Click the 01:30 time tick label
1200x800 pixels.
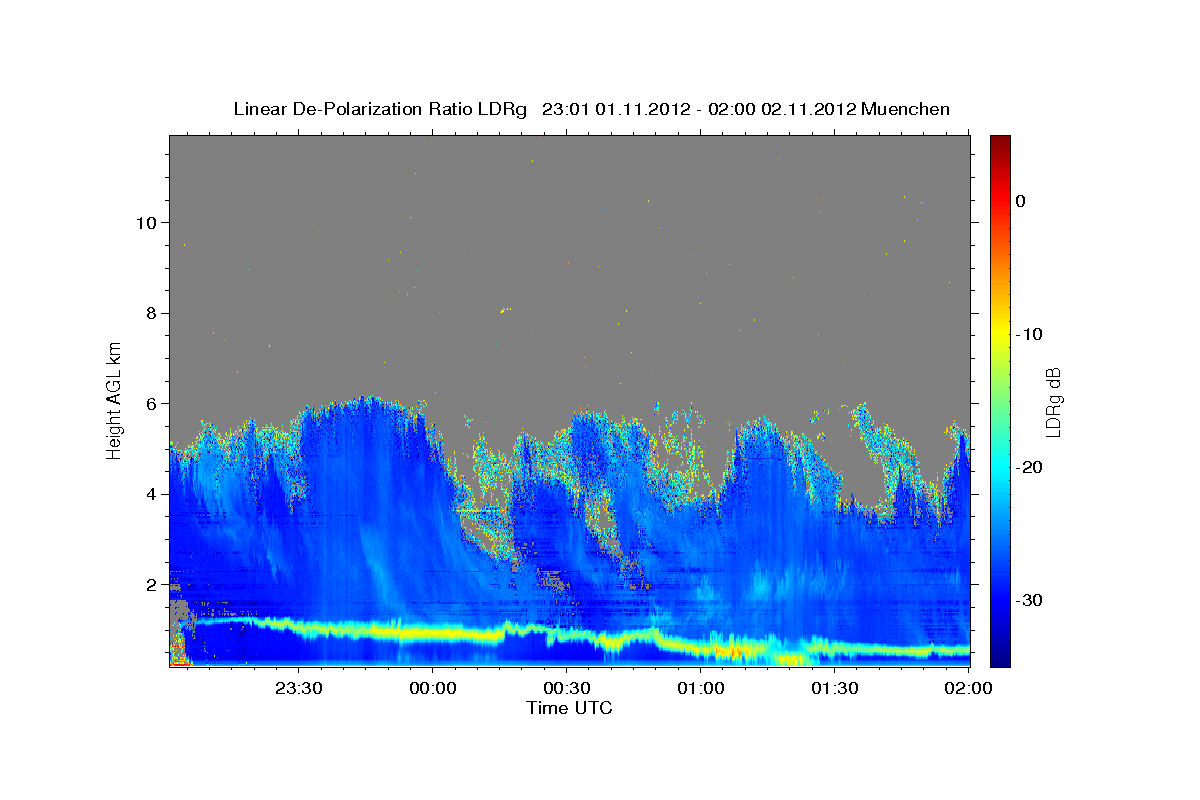(x=835, y=688)
